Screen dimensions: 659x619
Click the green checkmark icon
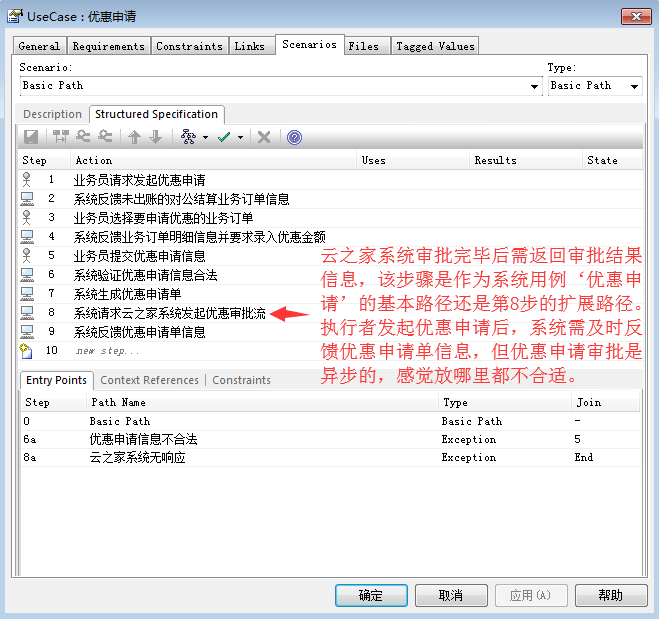[x=224, y=137]
